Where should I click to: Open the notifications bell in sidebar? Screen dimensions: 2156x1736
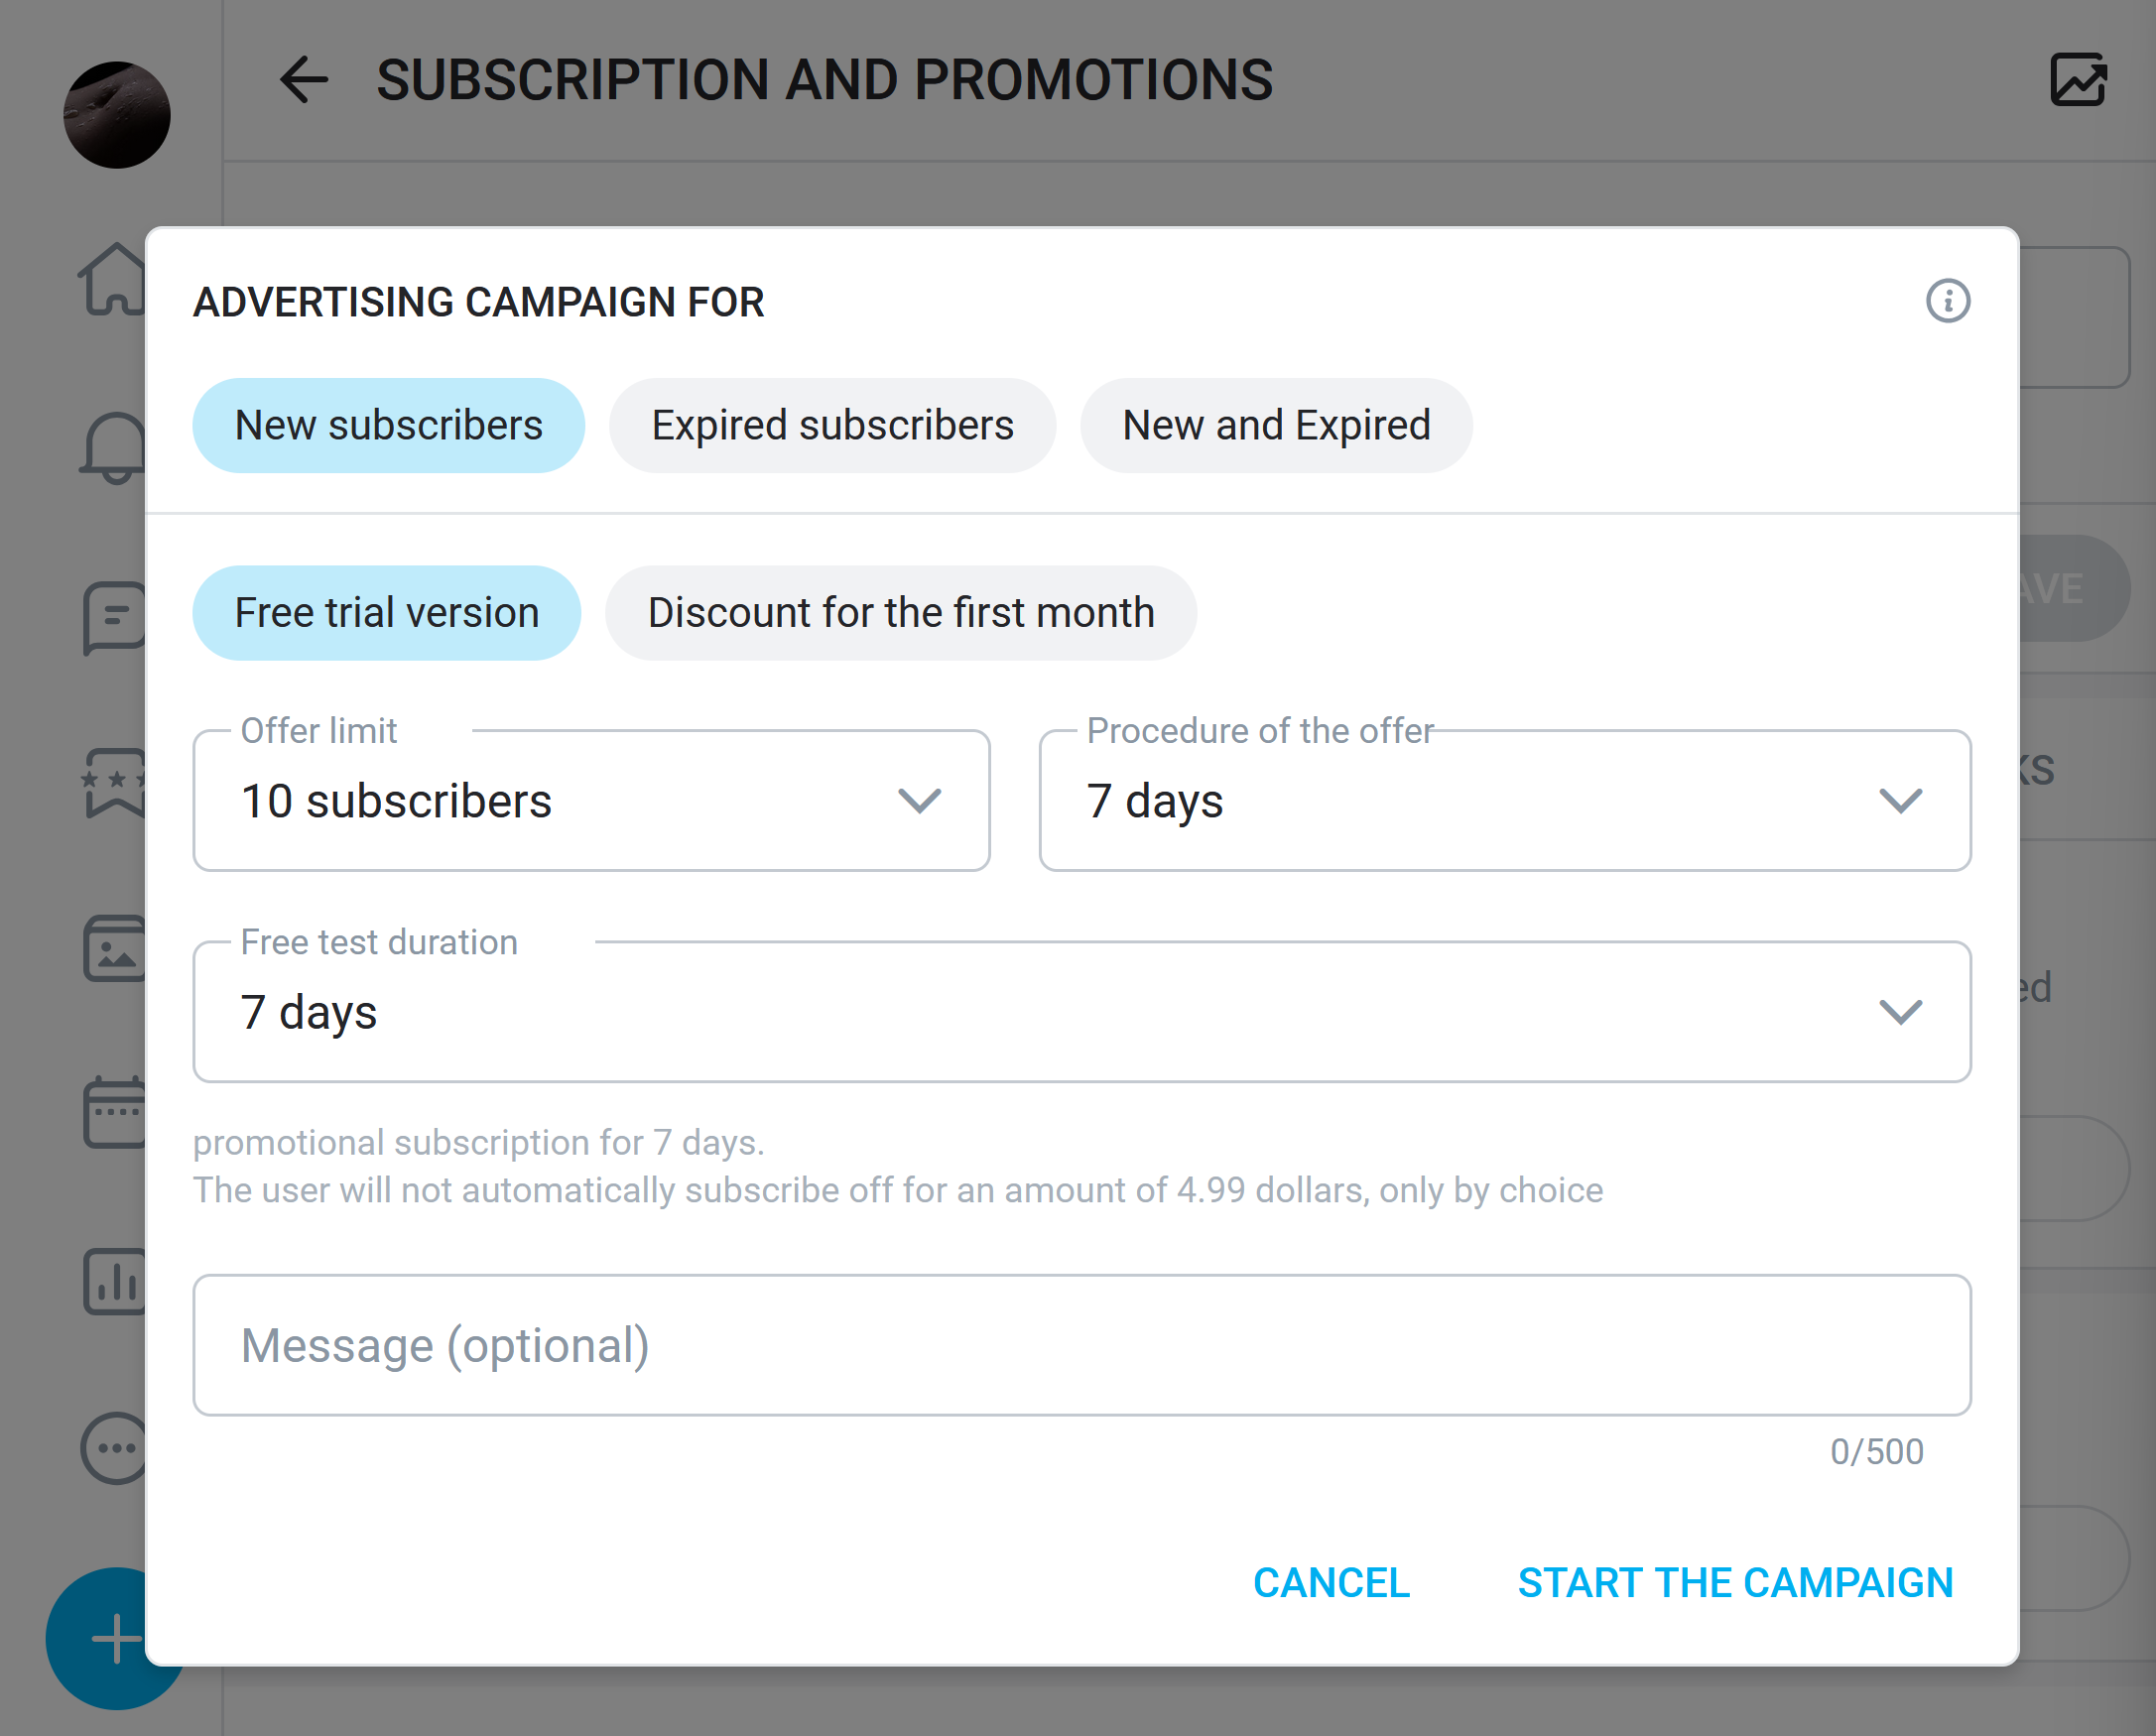114,447
